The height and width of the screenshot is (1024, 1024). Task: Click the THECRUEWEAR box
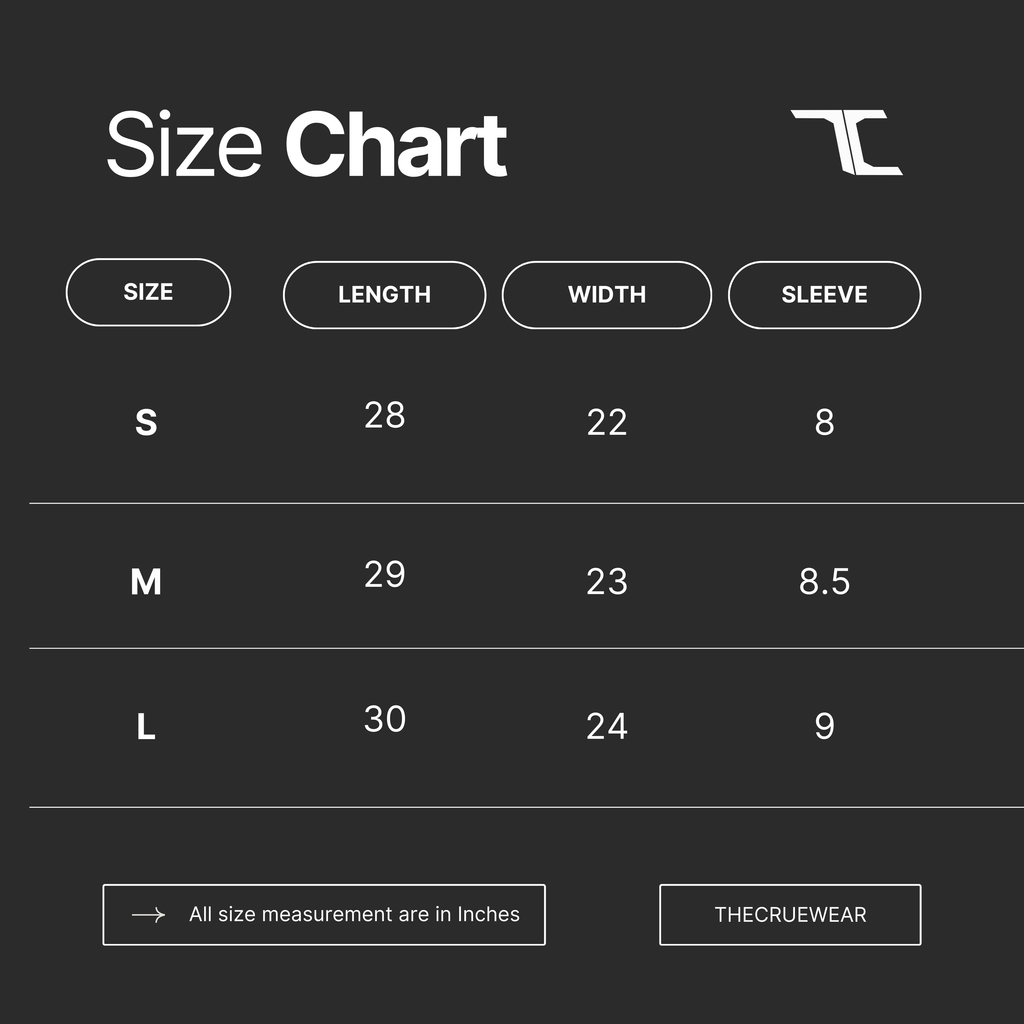790,915
